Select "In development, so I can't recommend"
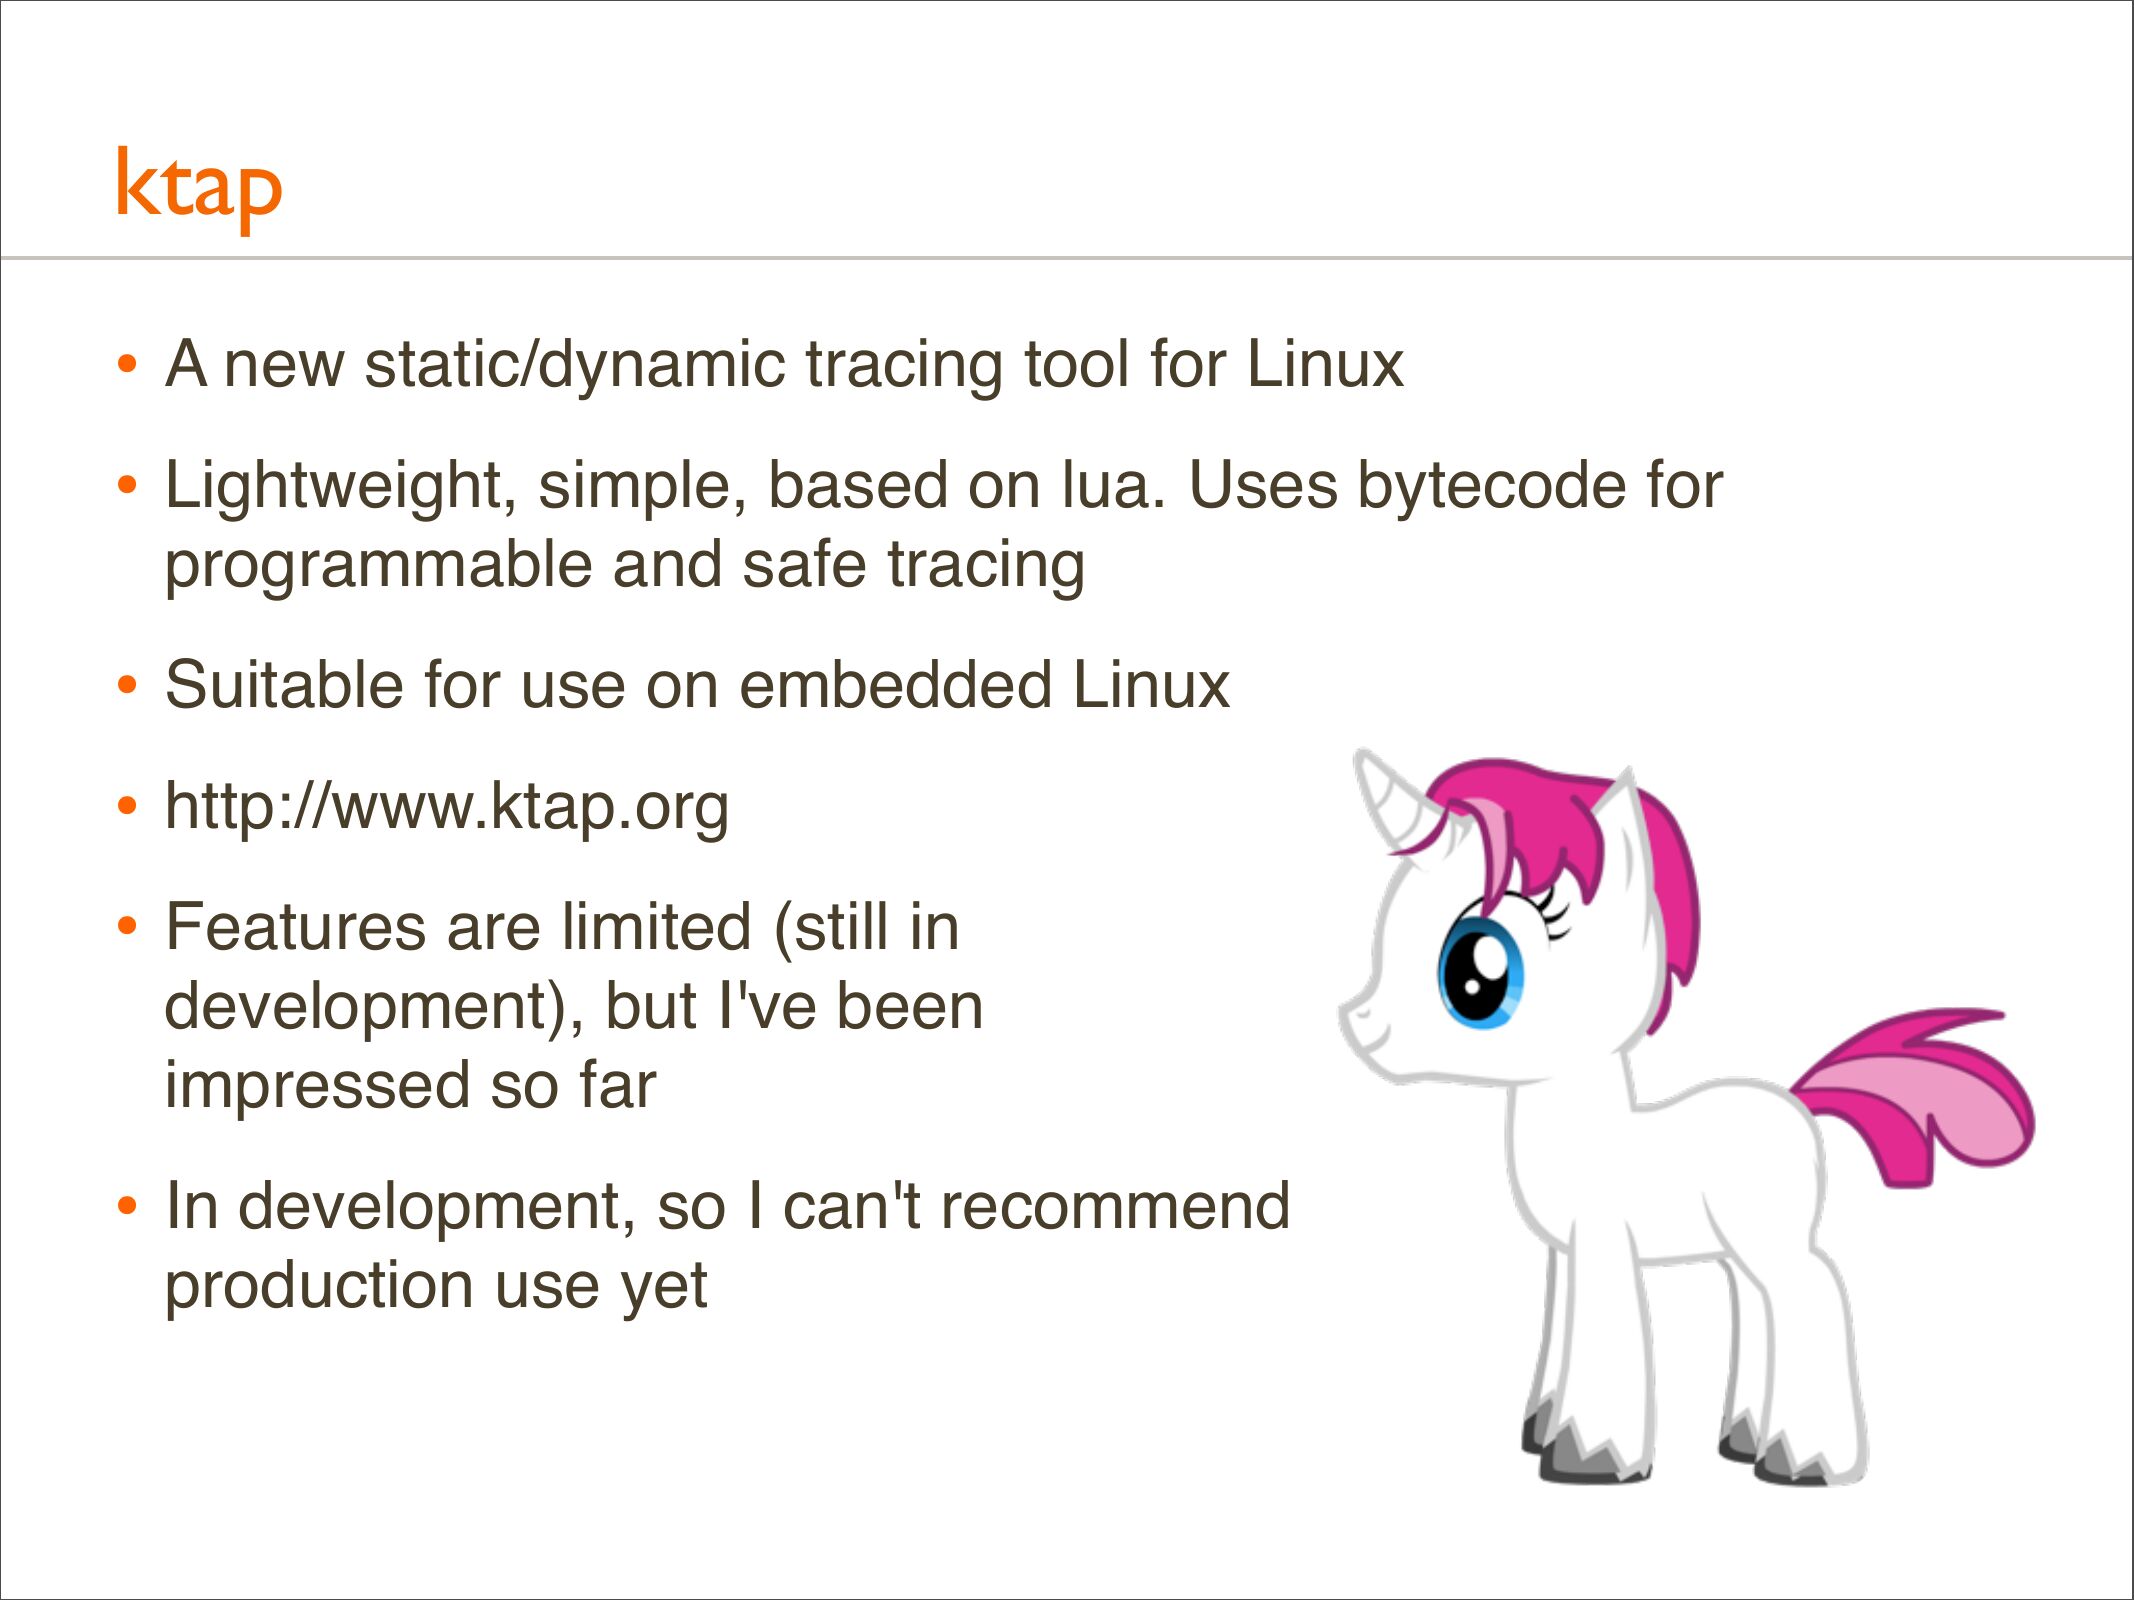The width and height of the screenshot is (2134, 1600). coord(727,1206)
